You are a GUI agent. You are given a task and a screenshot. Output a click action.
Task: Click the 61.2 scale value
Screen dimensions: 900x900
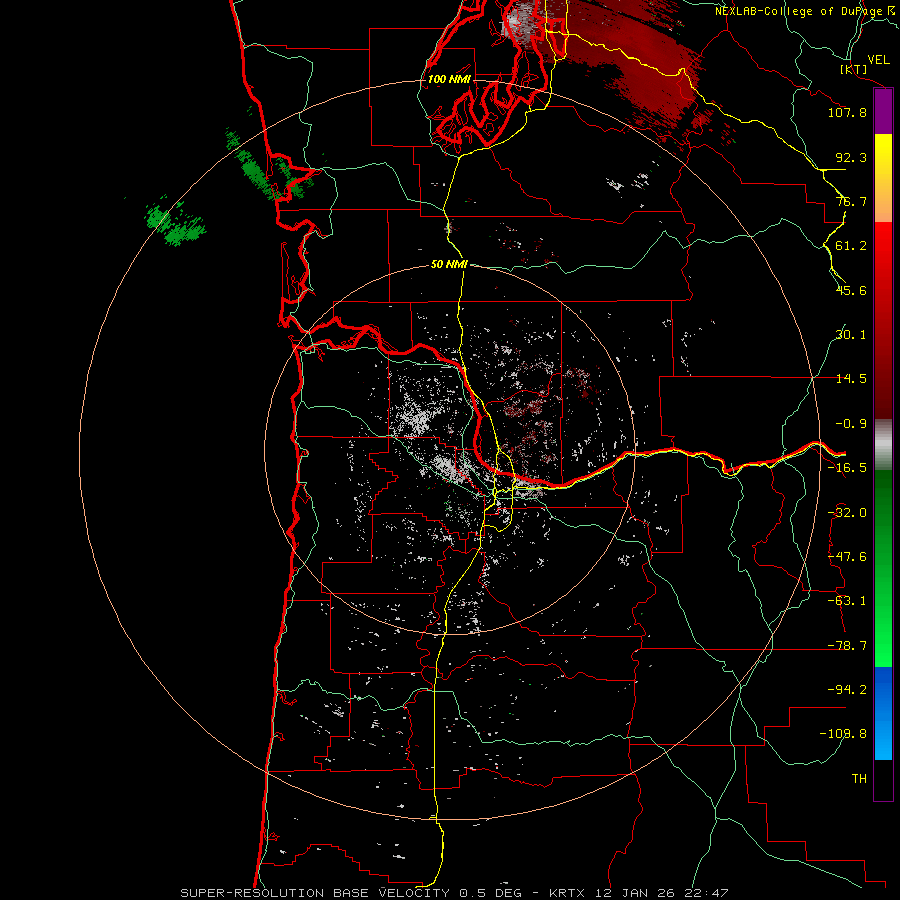pyautogui.click(x=851, y=246)
